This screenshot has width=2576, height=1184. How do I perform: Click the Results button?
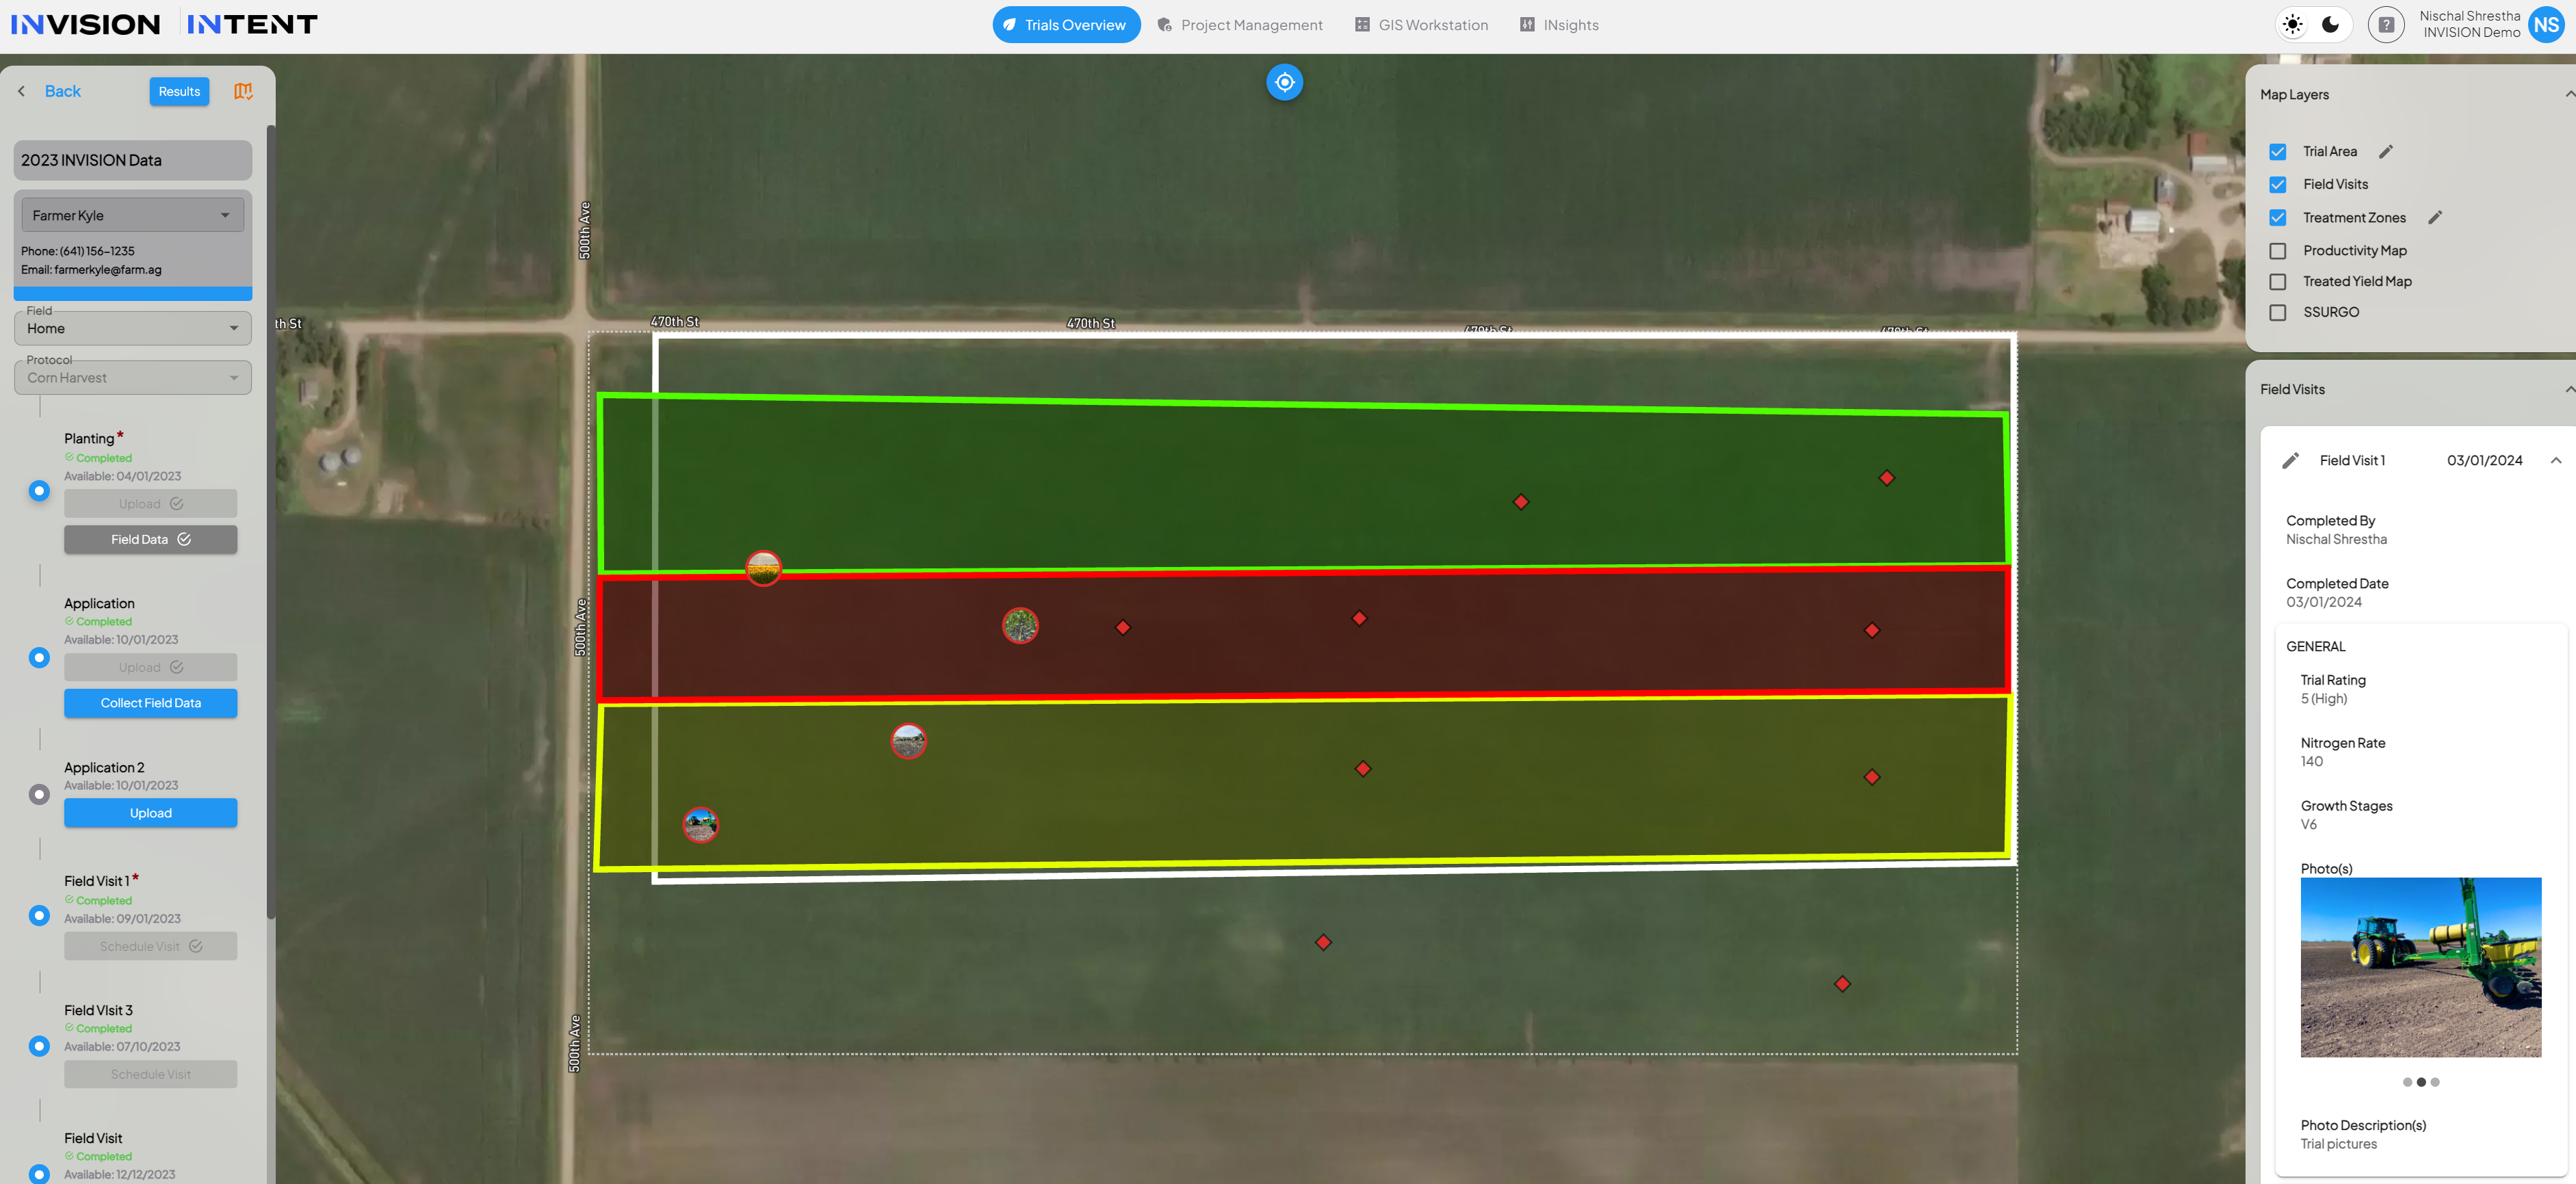[179, 91]
